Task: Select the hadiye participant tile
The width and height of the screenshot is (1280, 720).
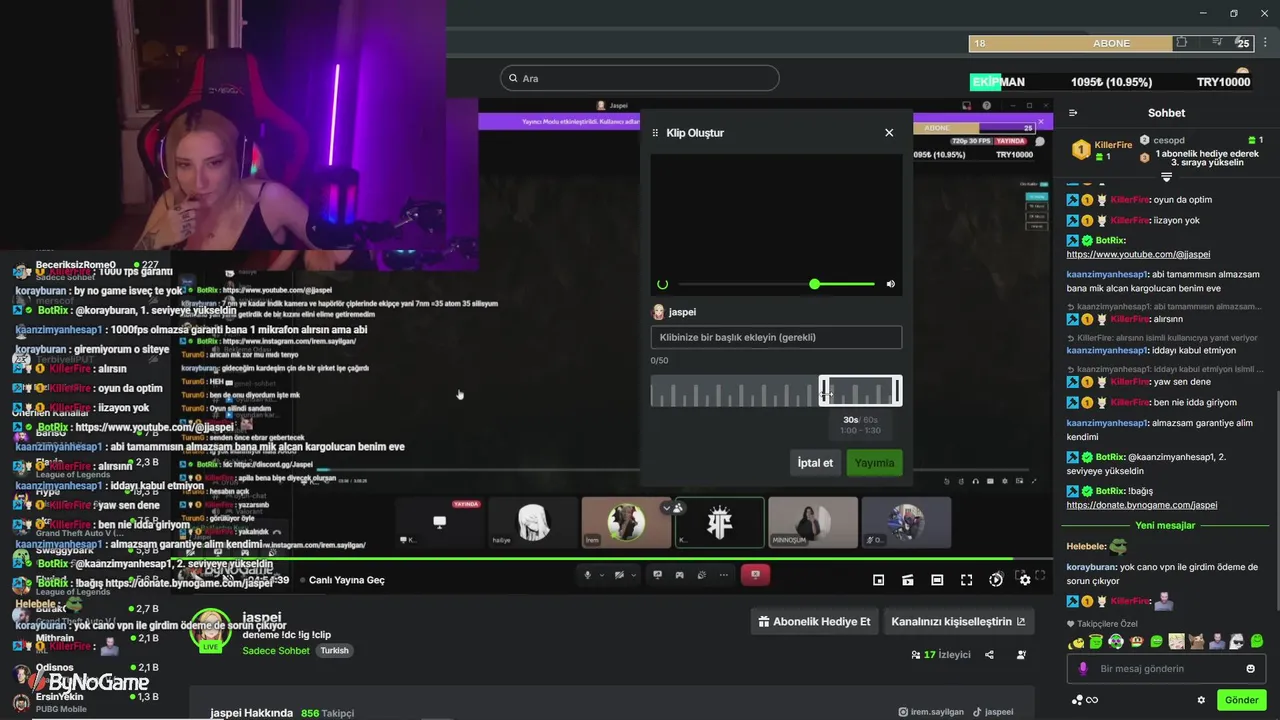Action: (x=533, y=522)
